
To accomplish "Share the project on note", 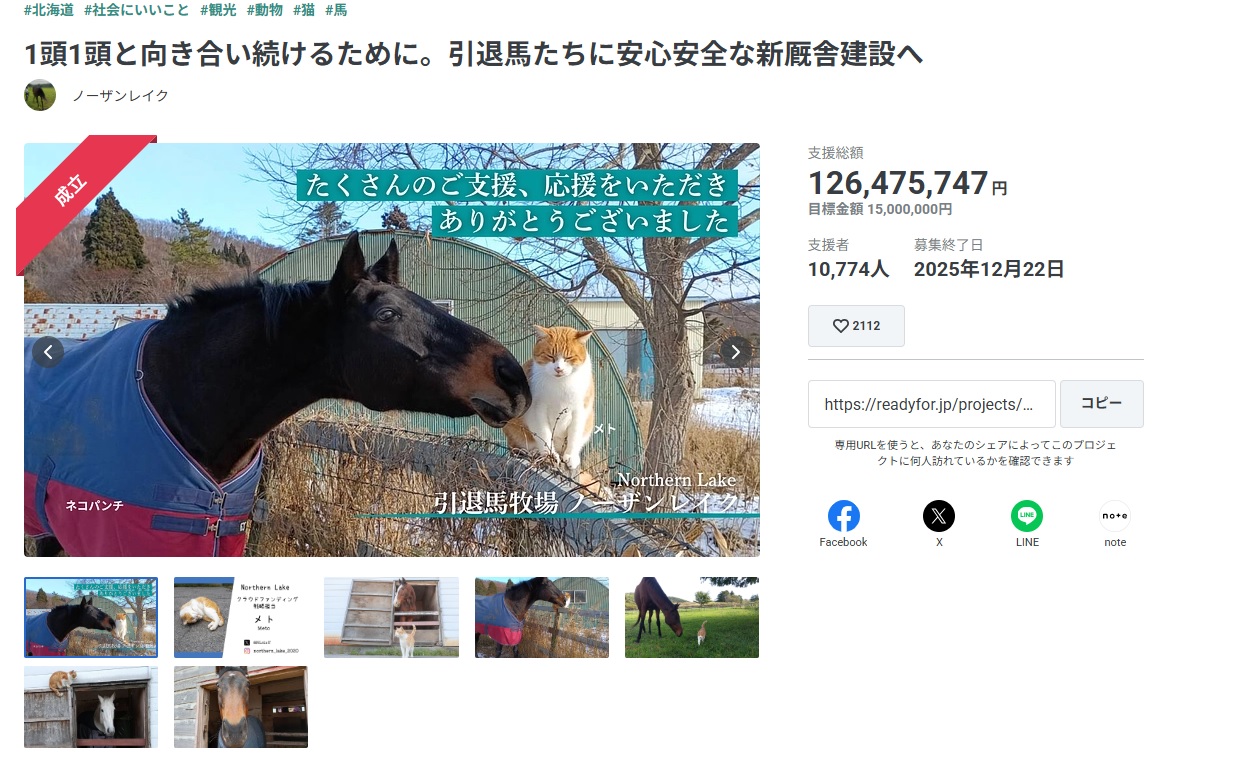I will (x=1115, y=524).
